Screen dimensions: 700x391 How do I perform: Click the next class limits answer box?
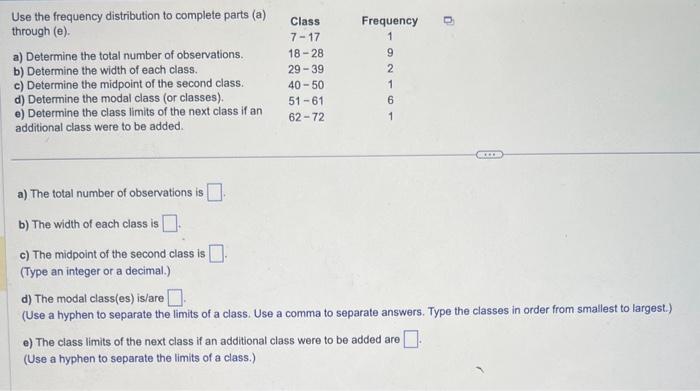(411, 339)
